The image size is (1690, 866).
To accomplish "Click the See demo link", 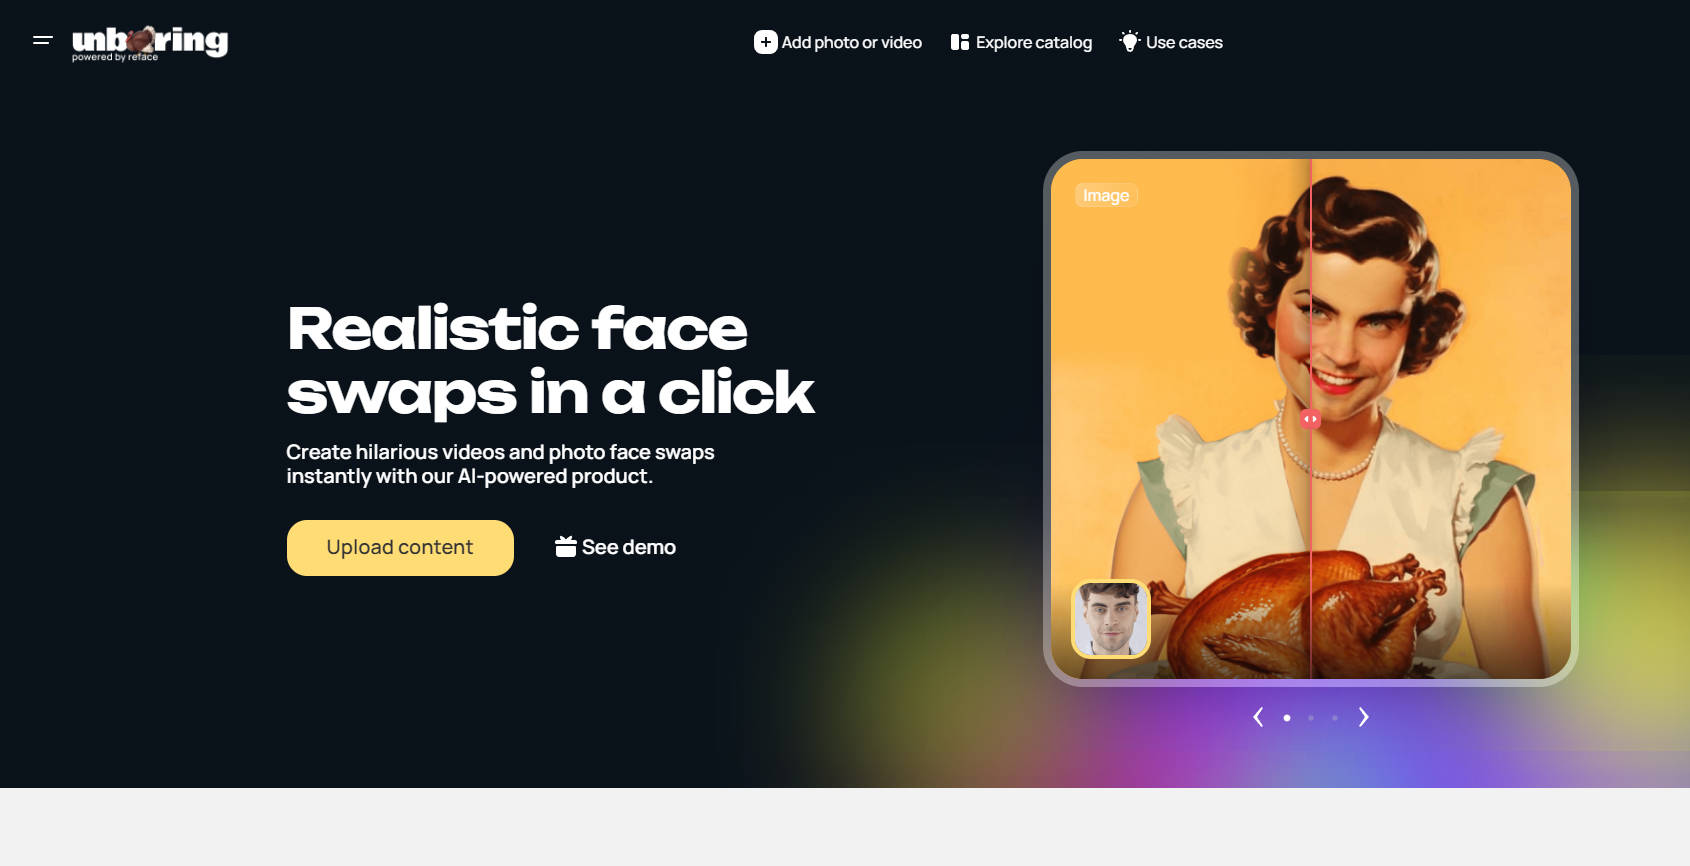I will [x=616, y=547].
